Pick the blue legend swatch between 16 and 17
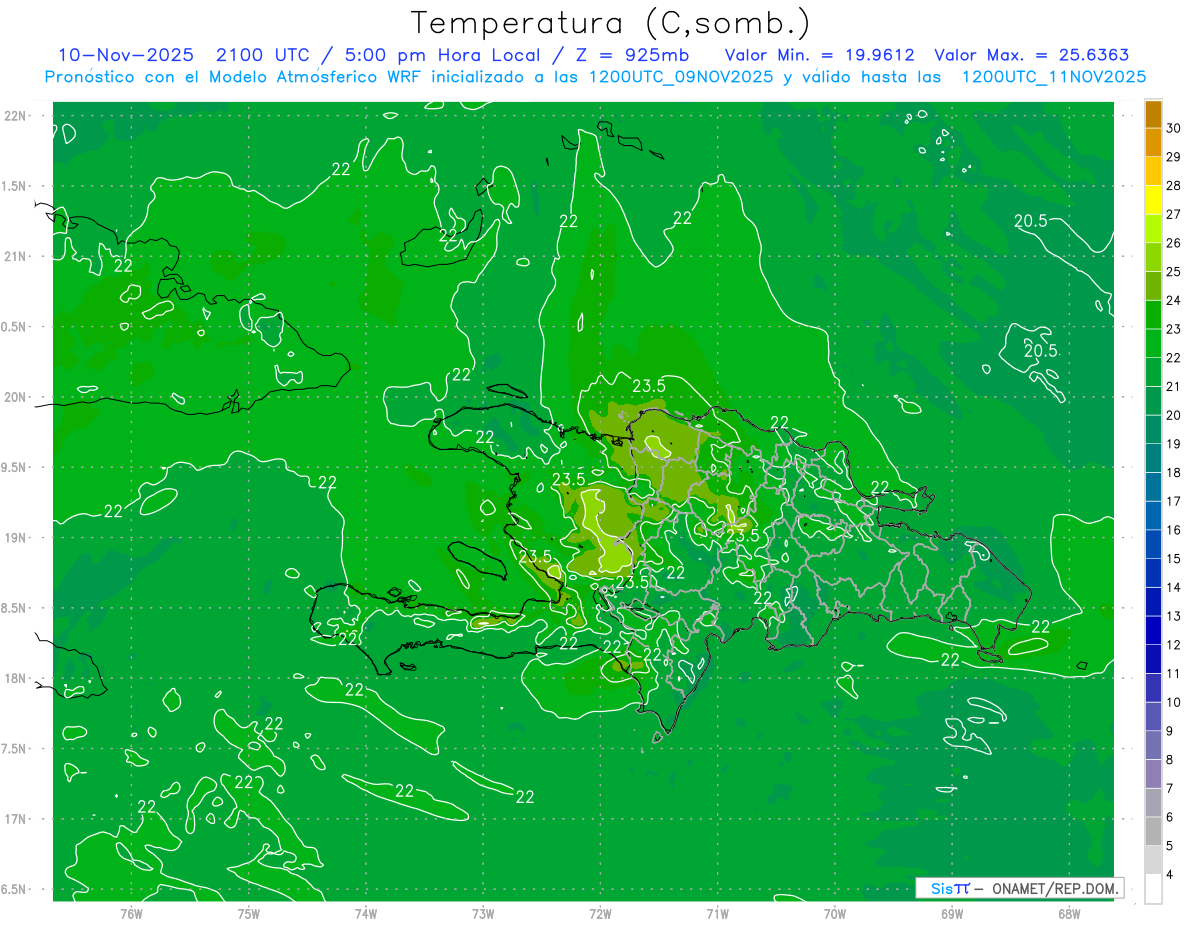Screen dimensions: 1200x927 pos(1153,516)
